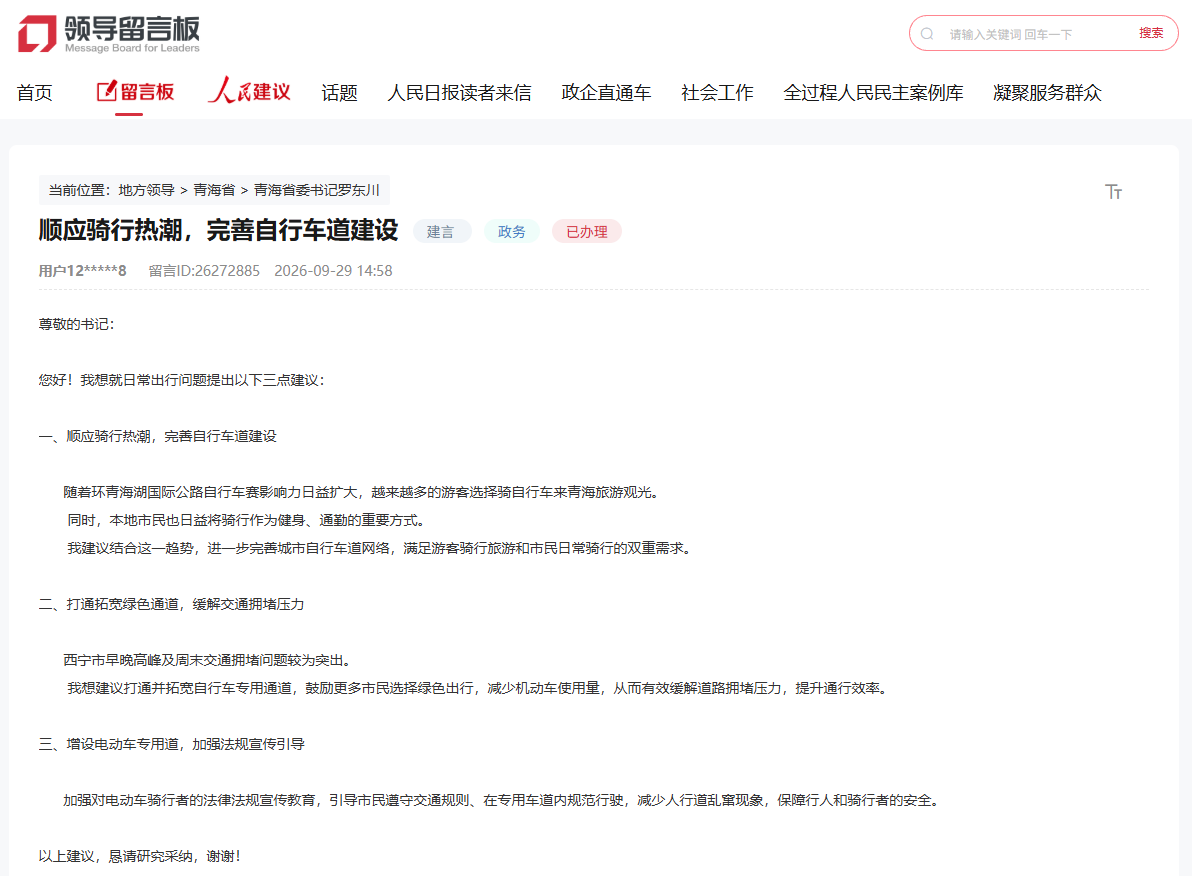This screenshot has width=1192, height=876.
Task: Click the line 您好！我想就日常出行问题提出以下三点建议：
Action: click(182, 380)
